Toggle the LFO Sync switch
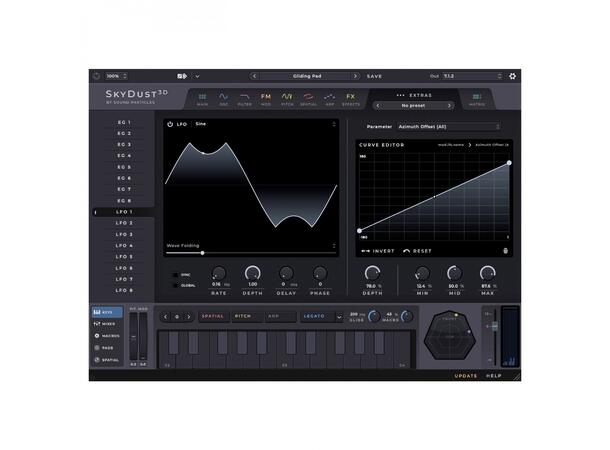610x450 pixels. click(175, 275)
